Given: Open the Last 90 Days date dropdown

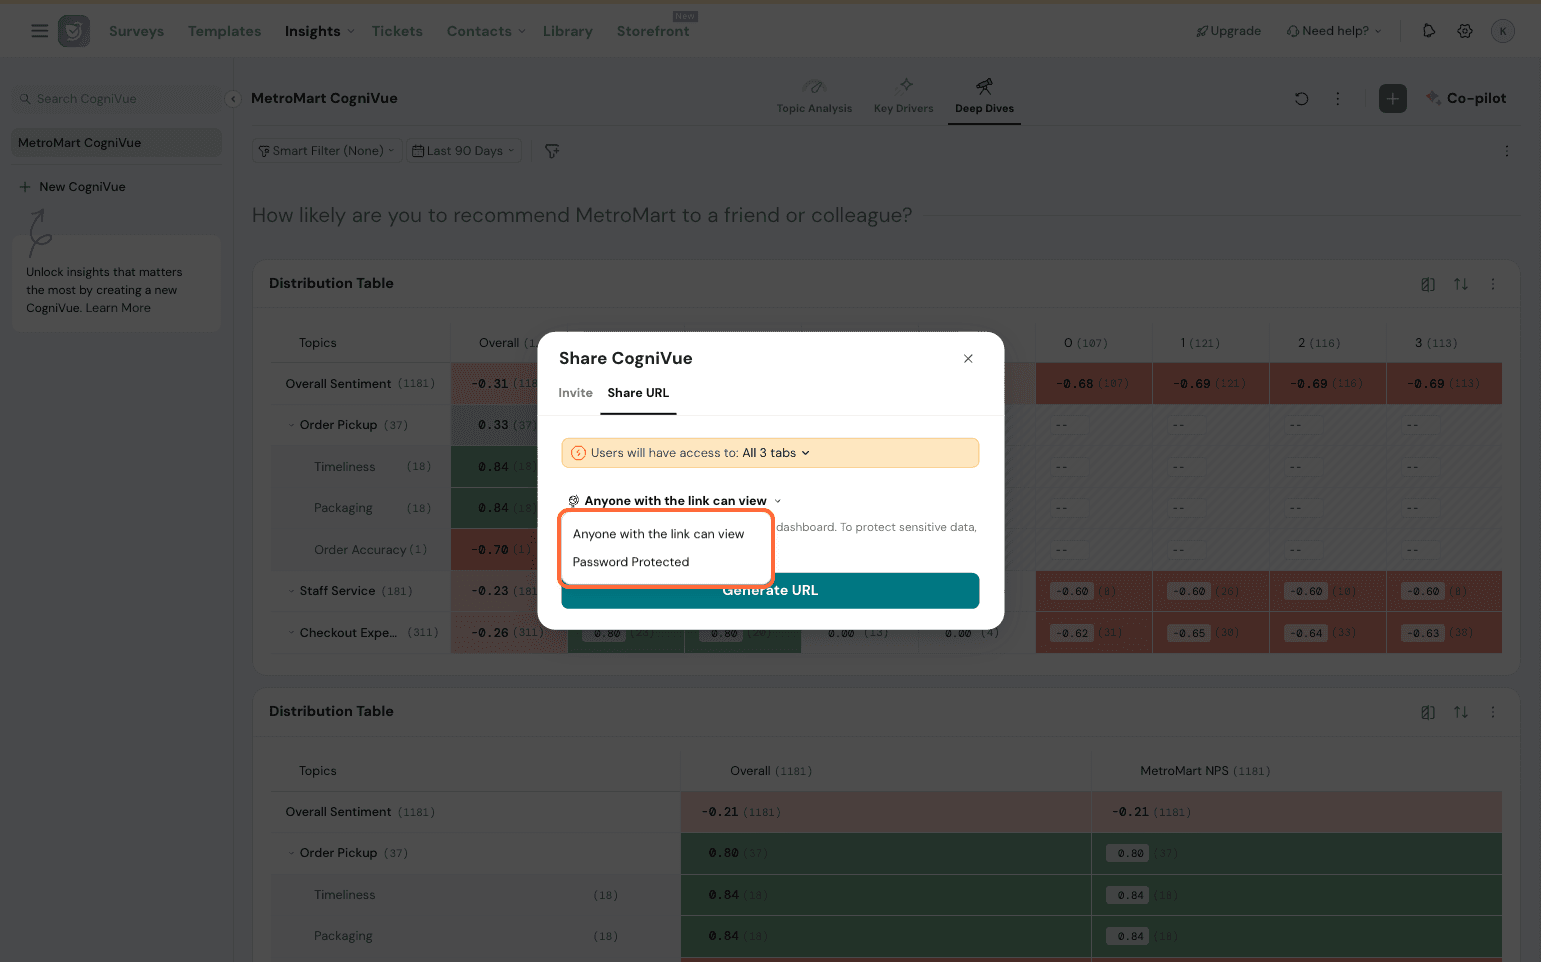Looking at the screenshot, I should [x=464, y=151].
